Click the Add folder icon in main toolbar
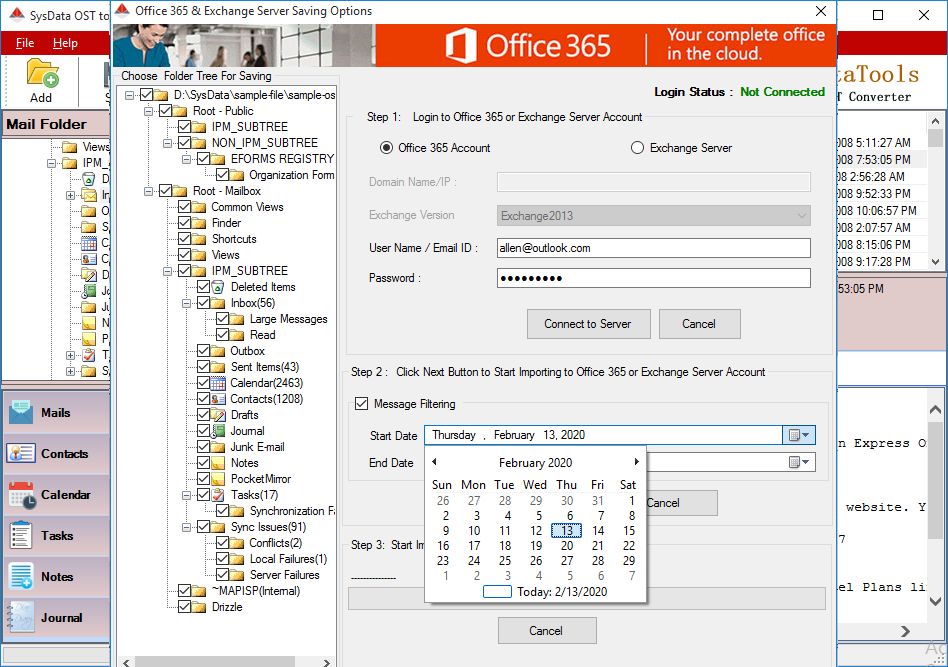Screen dimensions: 948x667 pos(41,73)
